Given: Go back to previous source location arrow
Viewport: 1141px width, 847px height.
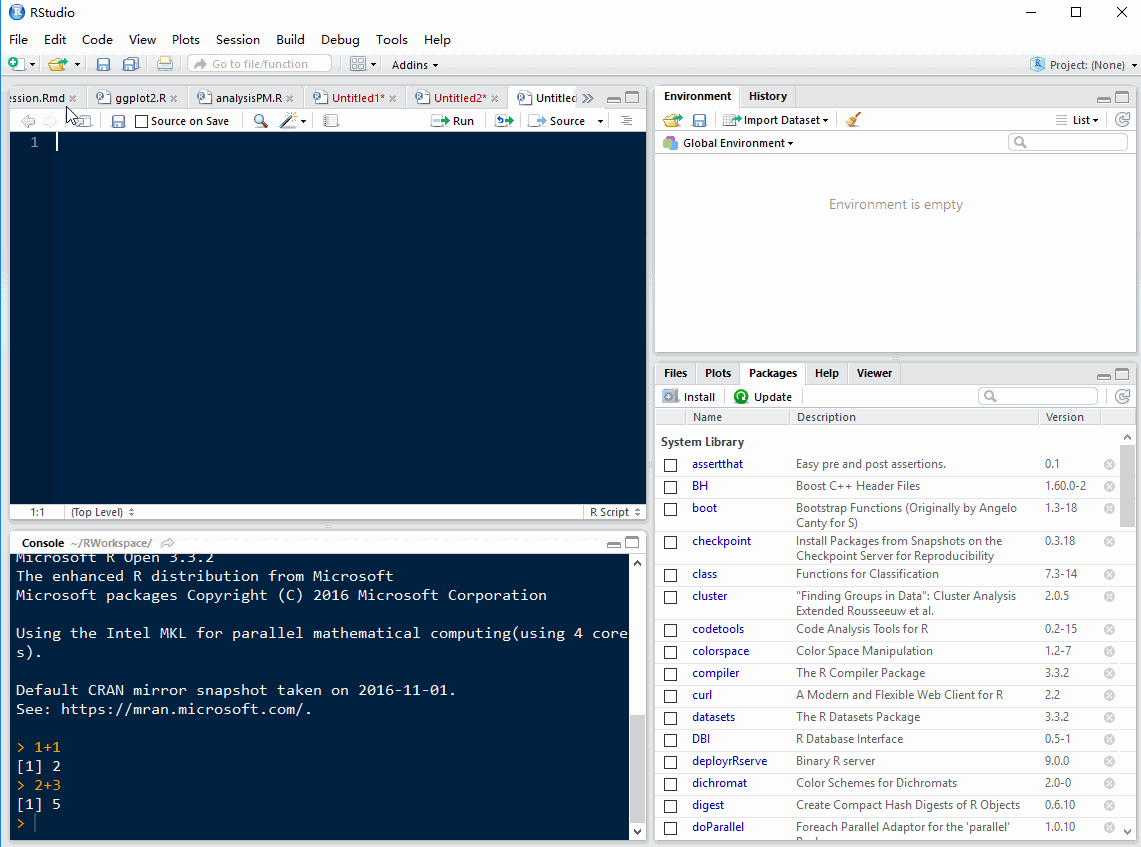Looking at the screenshot, I should (x=28, y=121).
